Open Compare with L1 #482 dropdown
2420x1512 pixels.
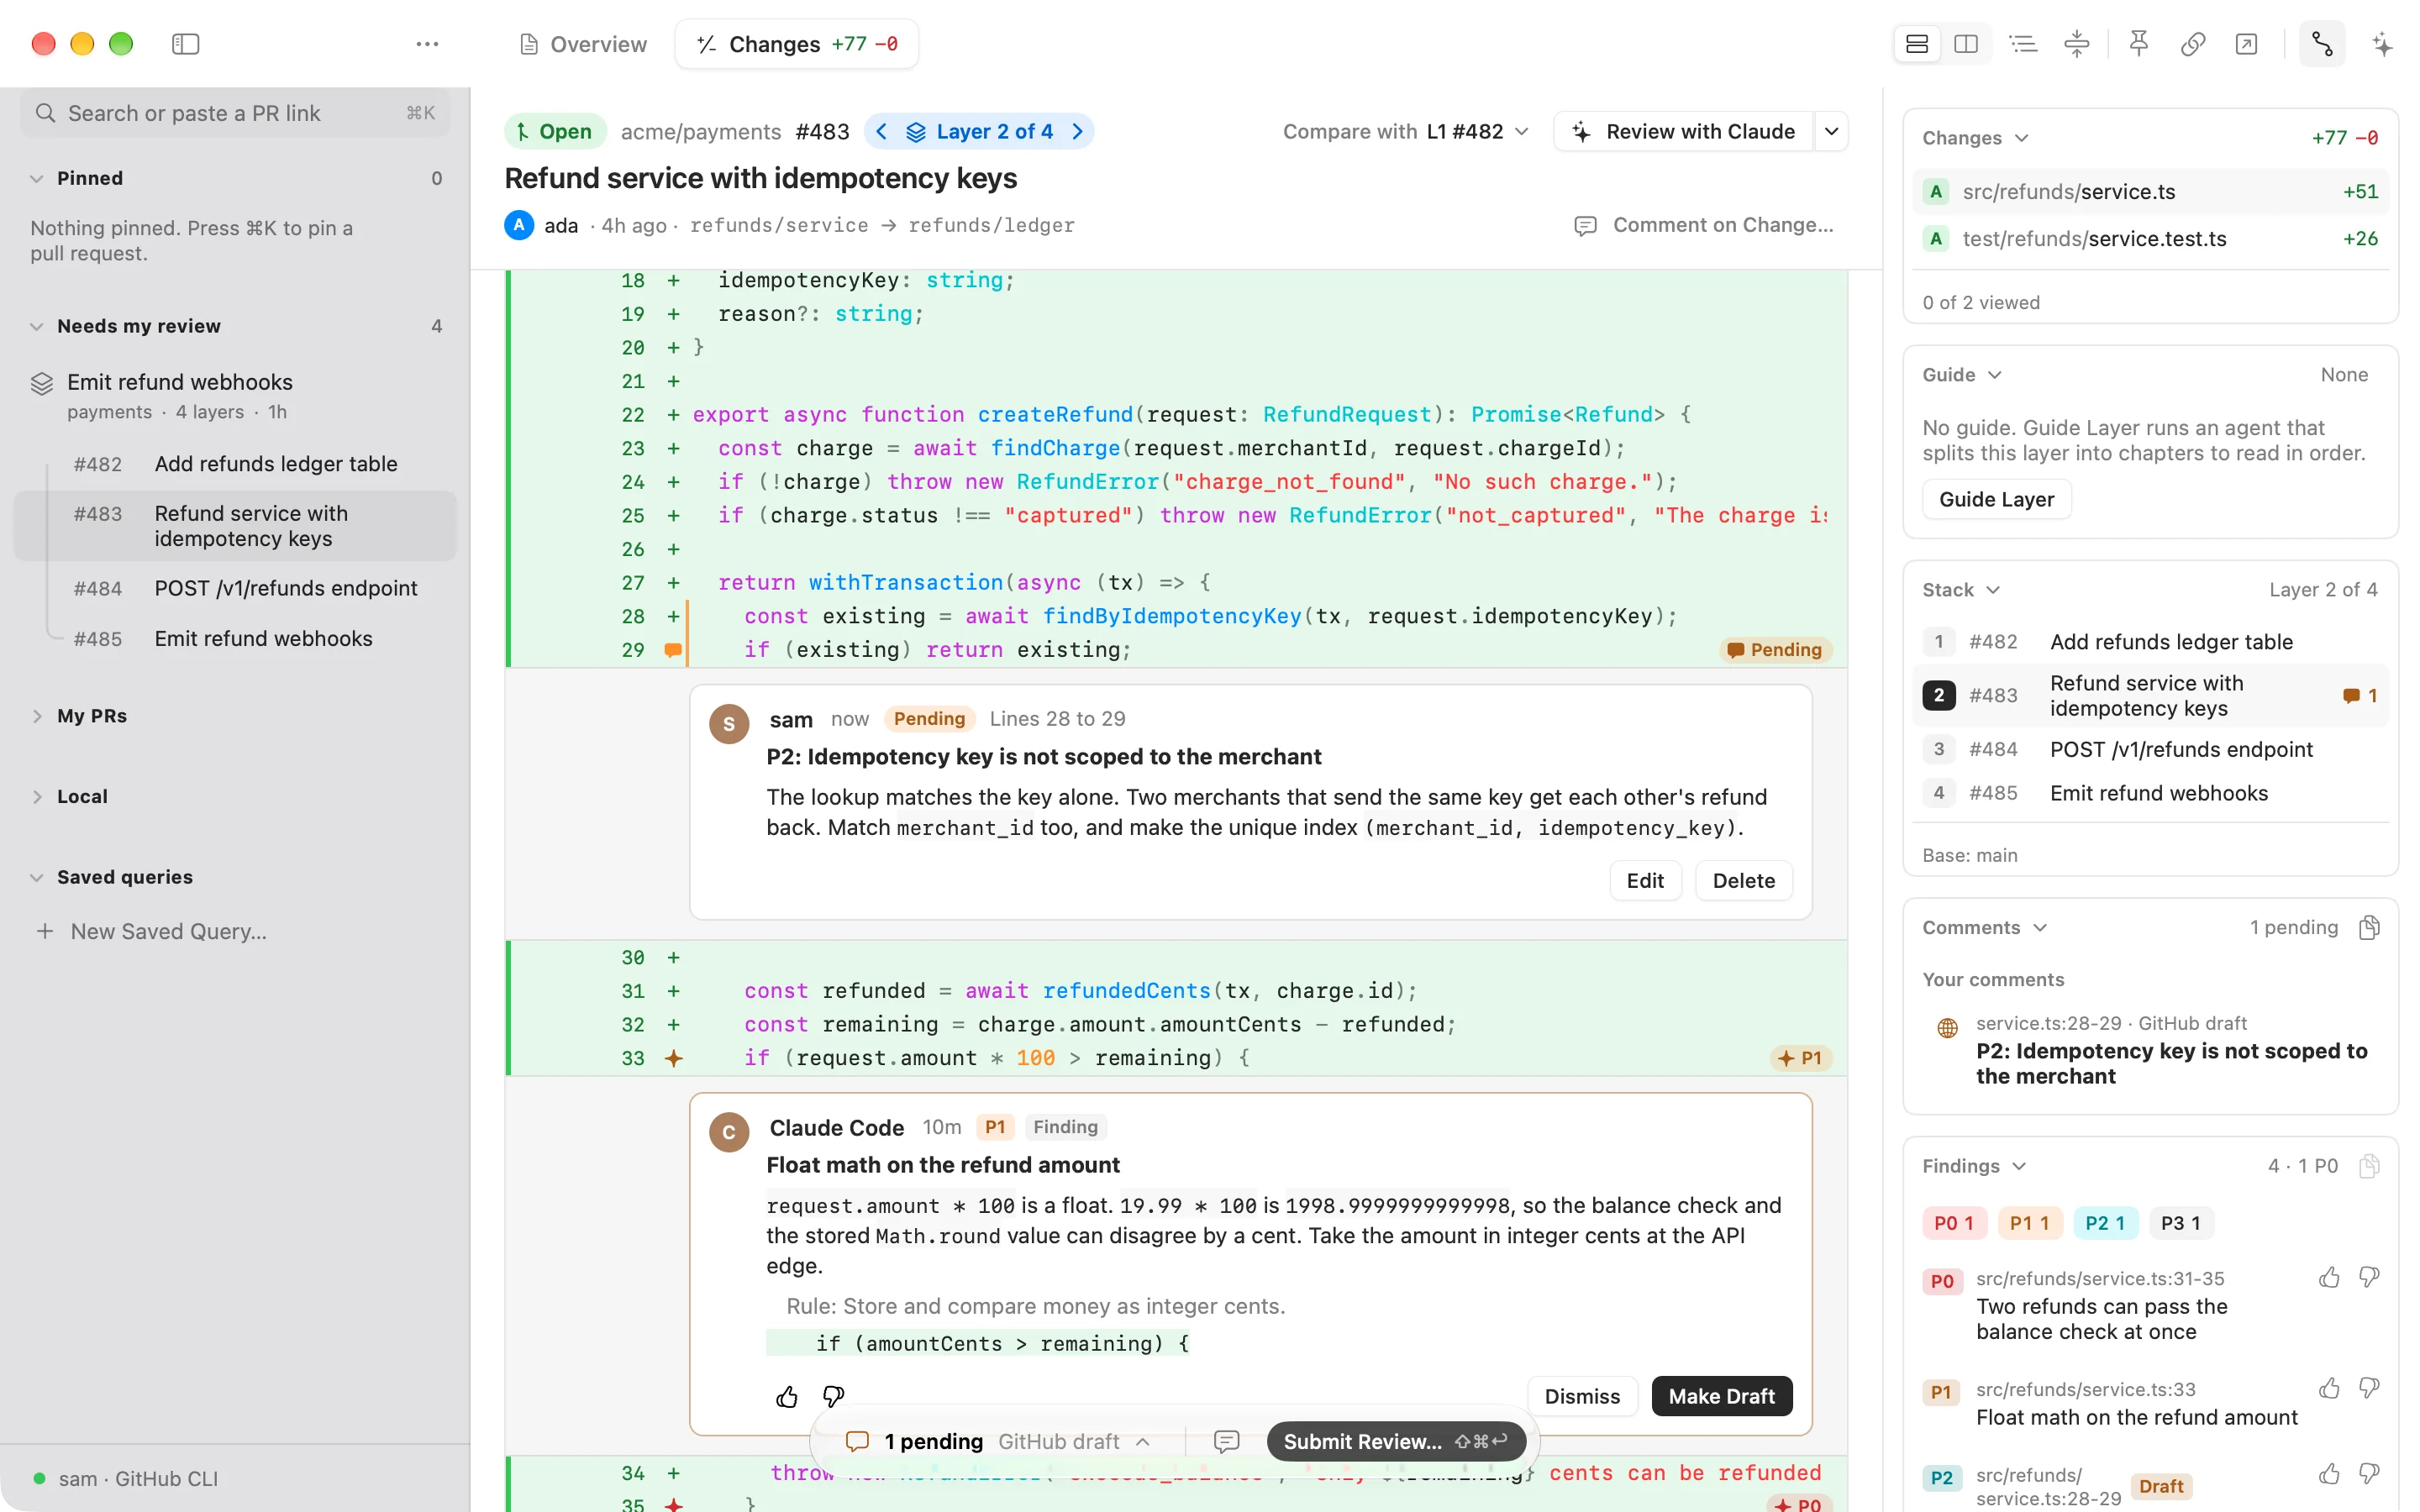tap(1405, 132)
